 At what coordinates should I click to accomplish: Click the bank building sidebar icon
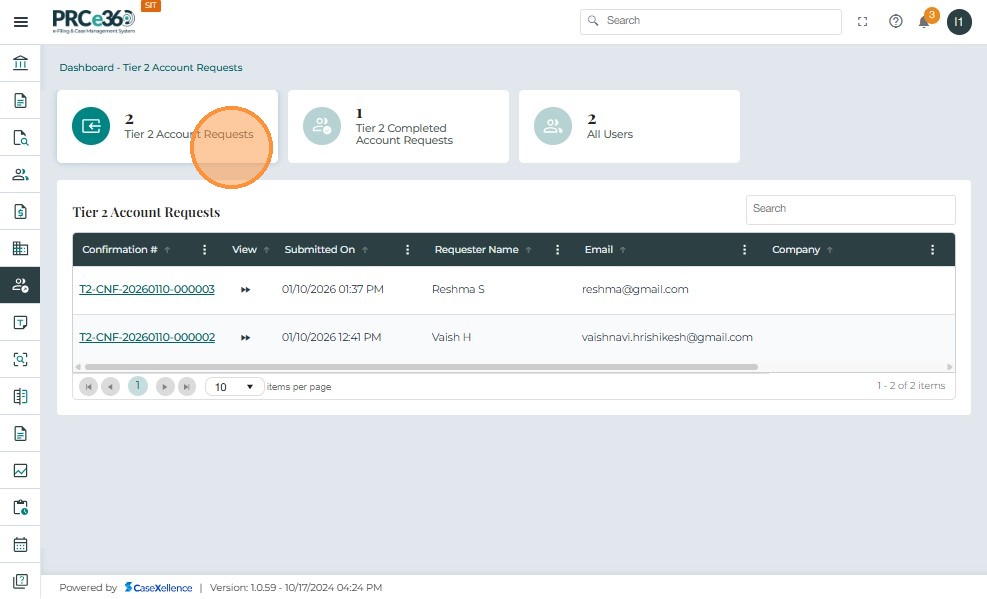(x=20, y=63)
